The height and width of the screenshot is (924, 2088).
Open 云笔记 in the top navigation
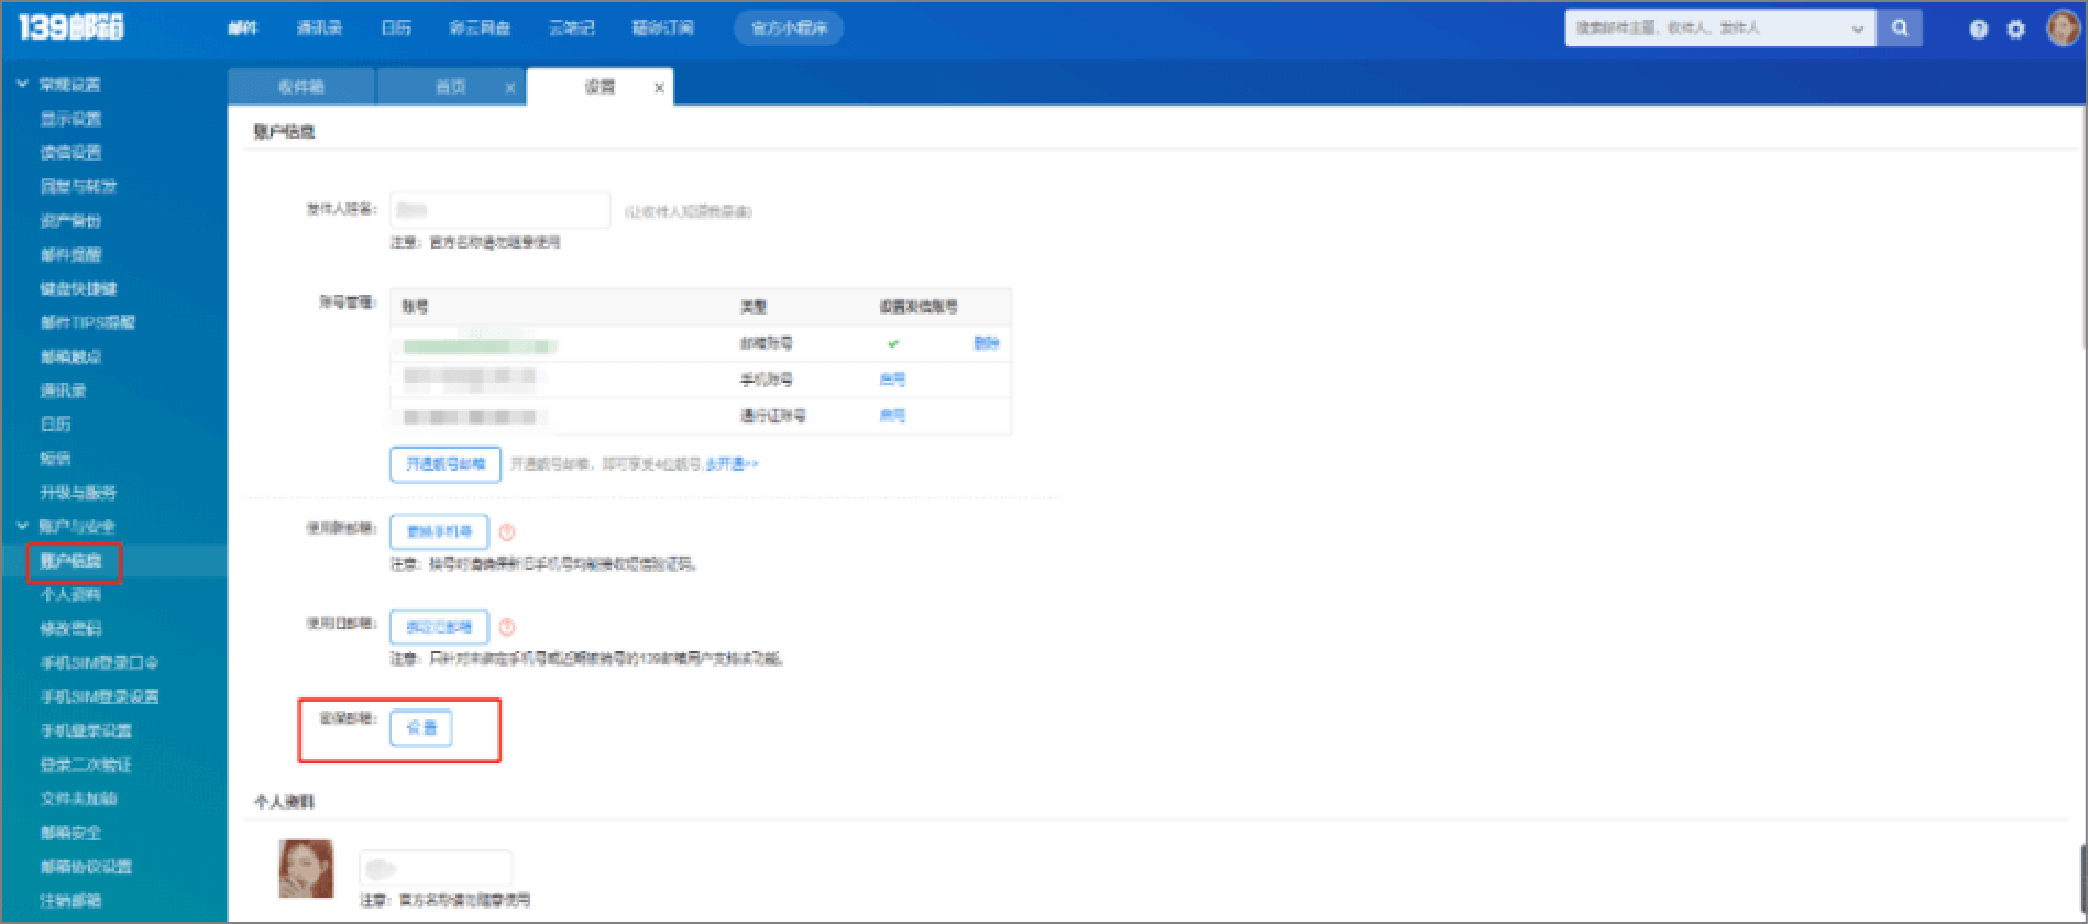click(571, 28)
